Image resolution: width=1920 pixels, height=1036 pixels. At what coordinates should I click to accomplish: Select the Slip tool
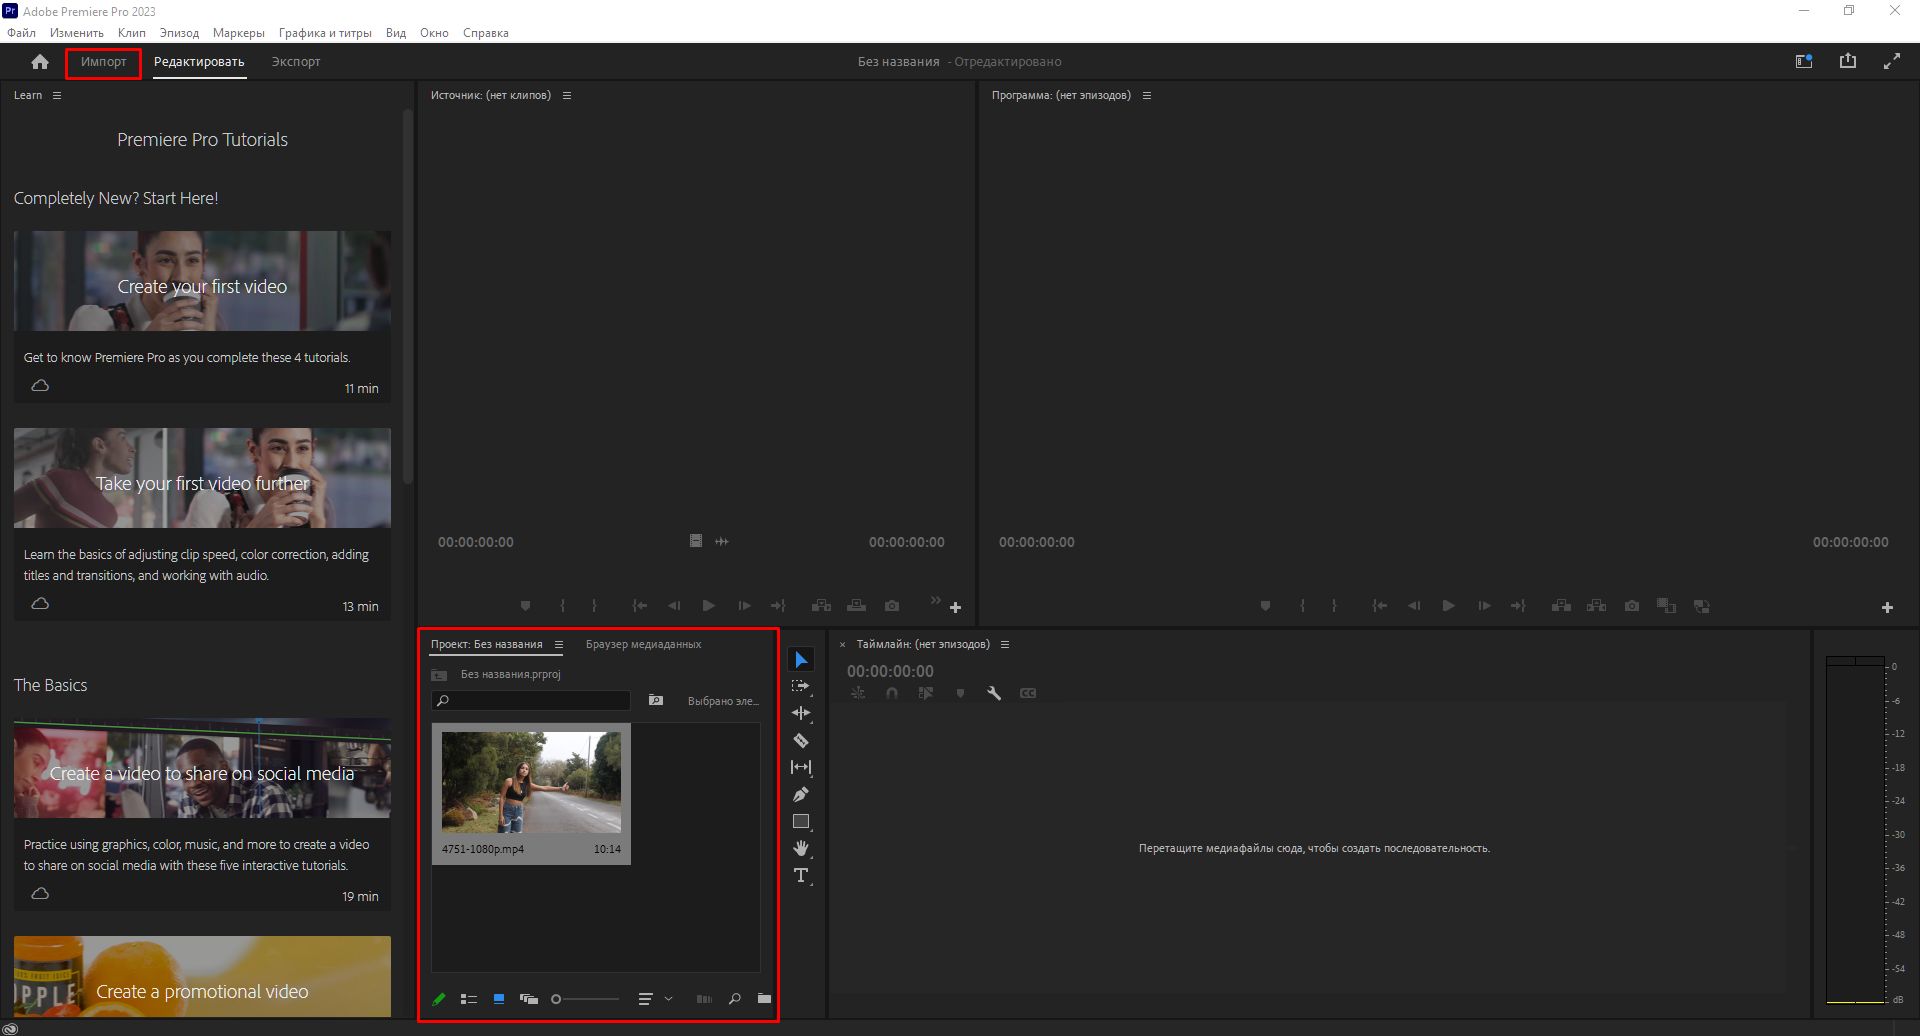(x=801, y=768)
